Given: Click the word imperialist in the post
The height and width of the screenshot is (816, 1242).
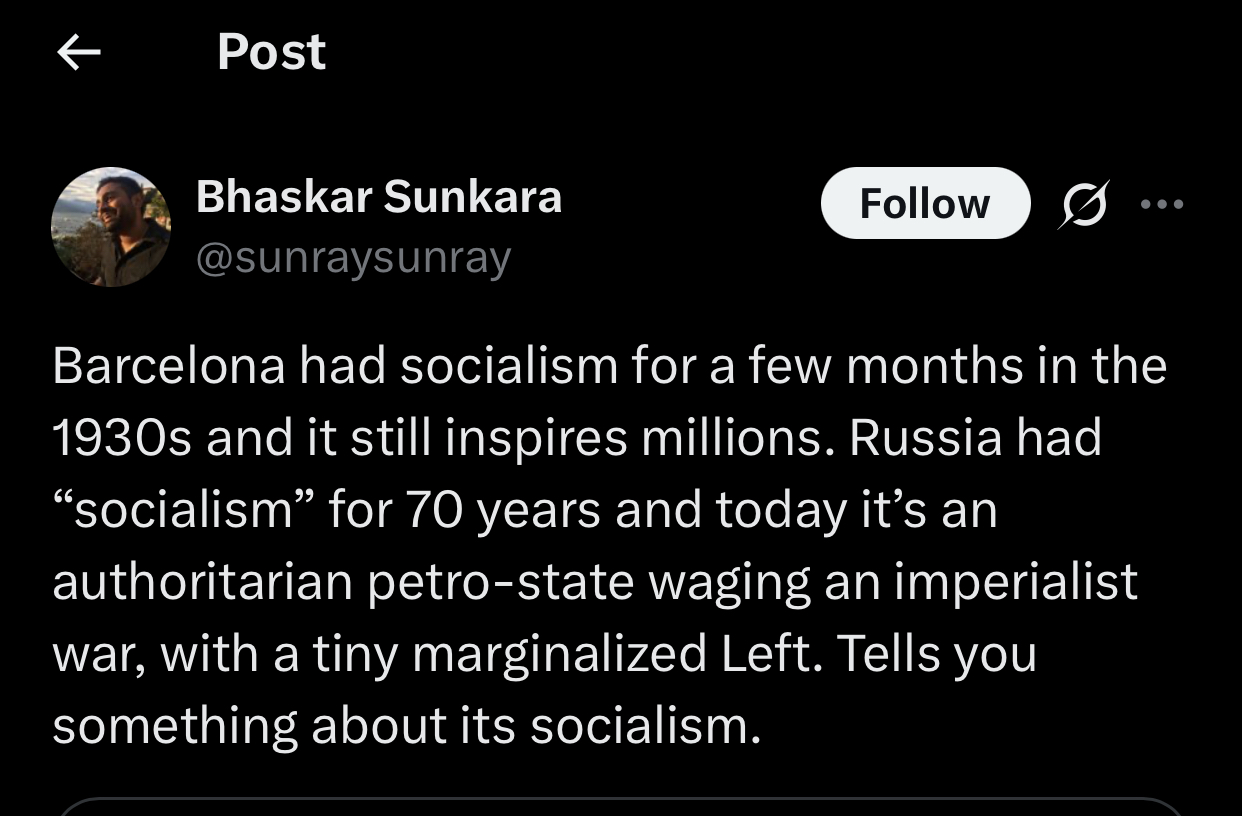Looking at the screenshot, I should [x=1015, y=582].
